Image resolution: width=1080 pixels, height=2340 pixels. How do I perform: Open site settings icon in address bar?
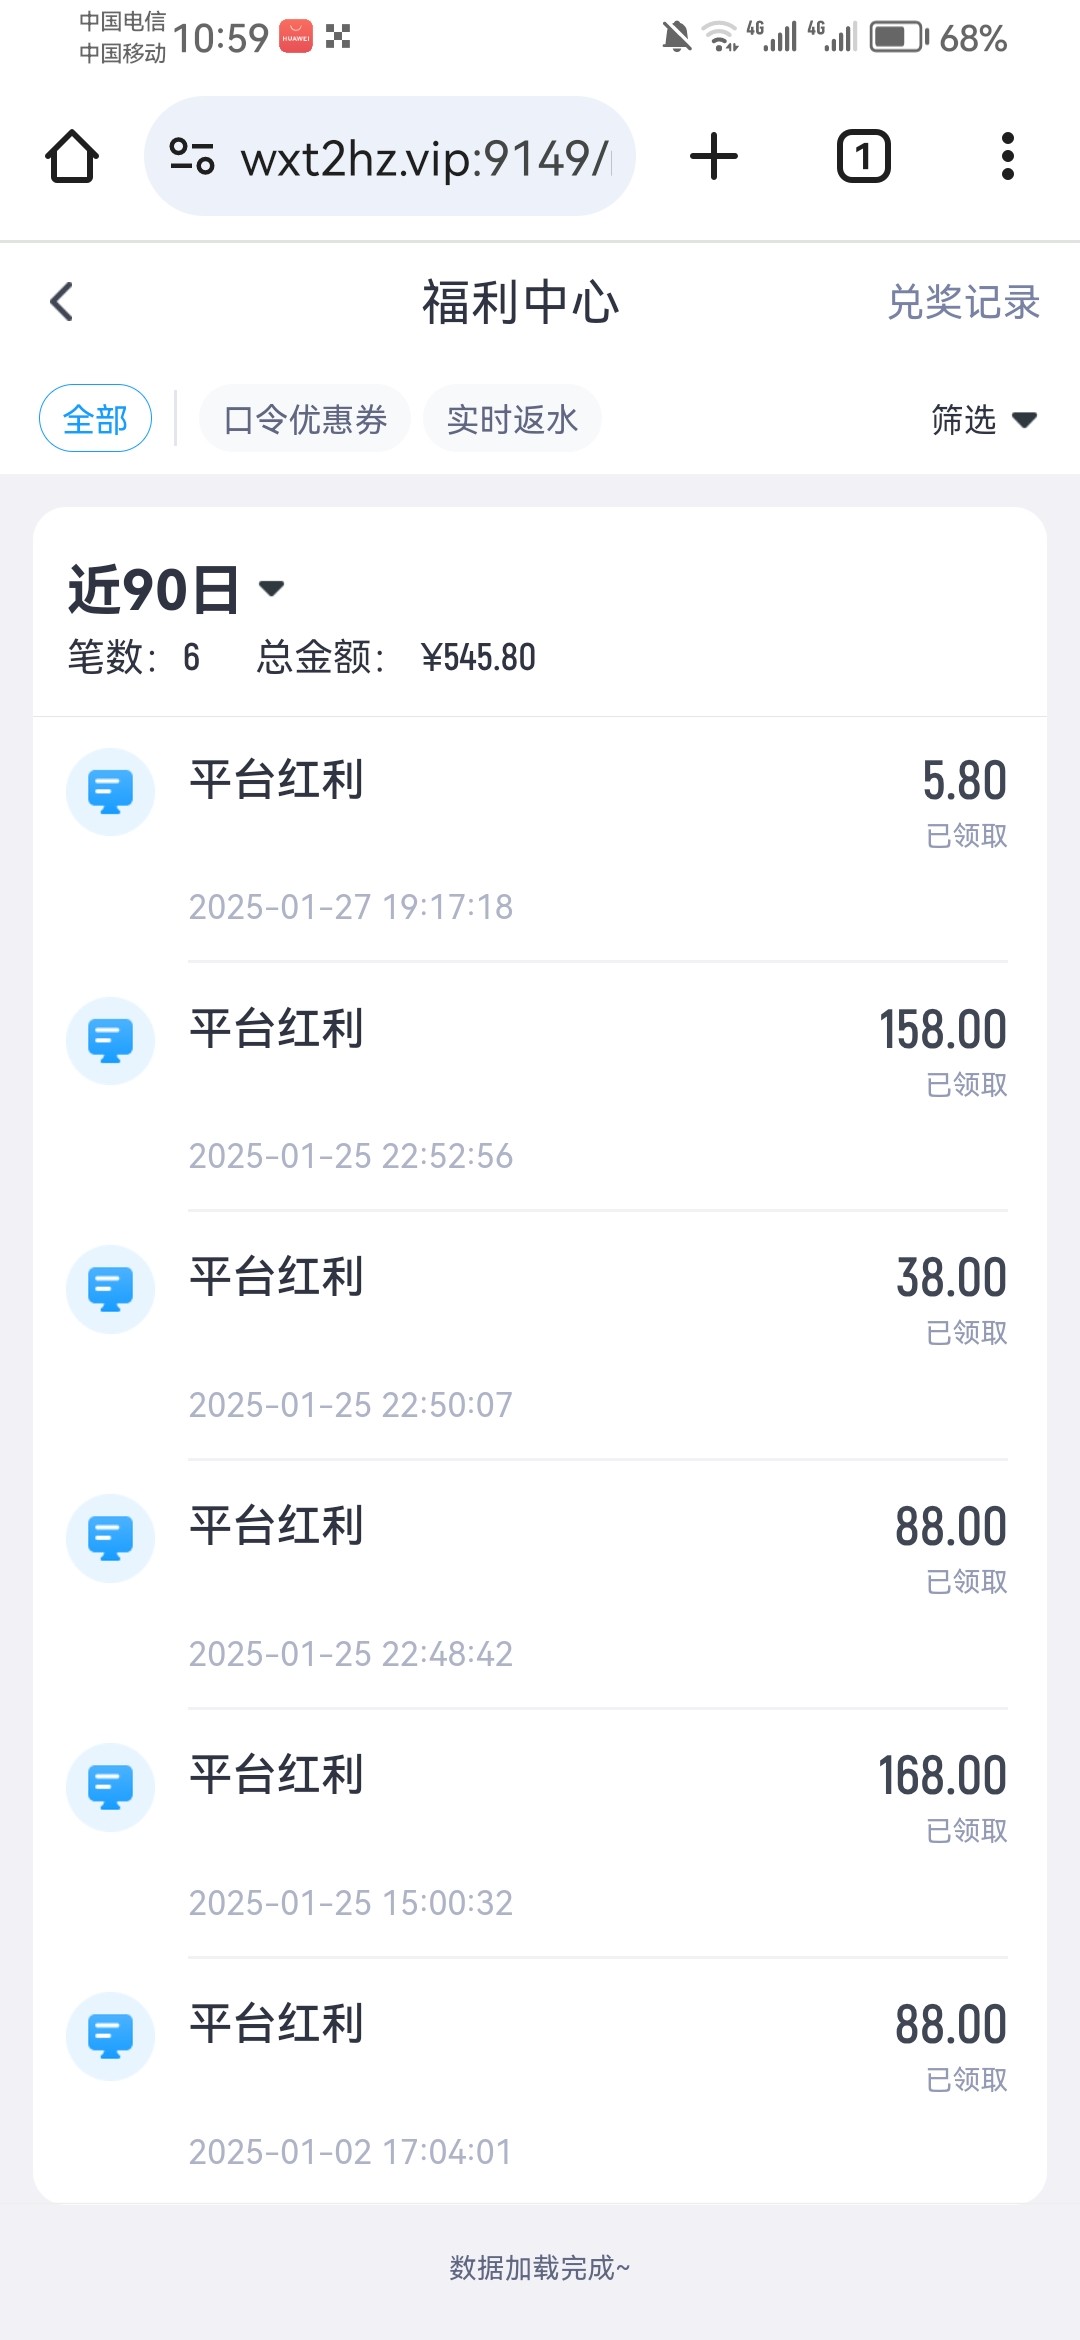192,157
